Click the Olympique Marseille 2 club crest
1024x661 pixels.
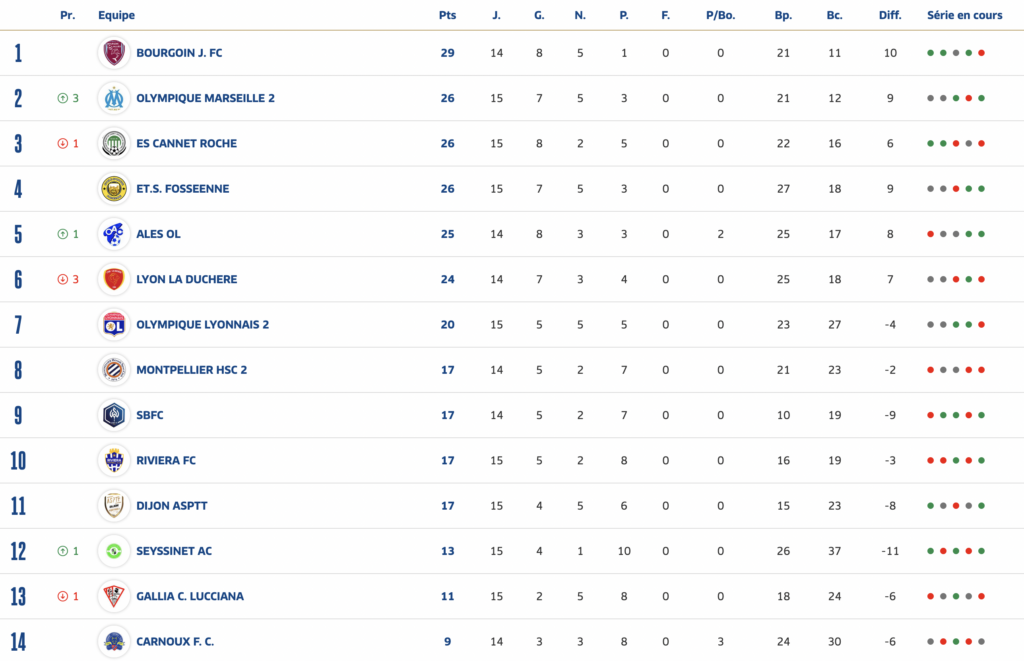pyautogui.click(x=114, y=98)
